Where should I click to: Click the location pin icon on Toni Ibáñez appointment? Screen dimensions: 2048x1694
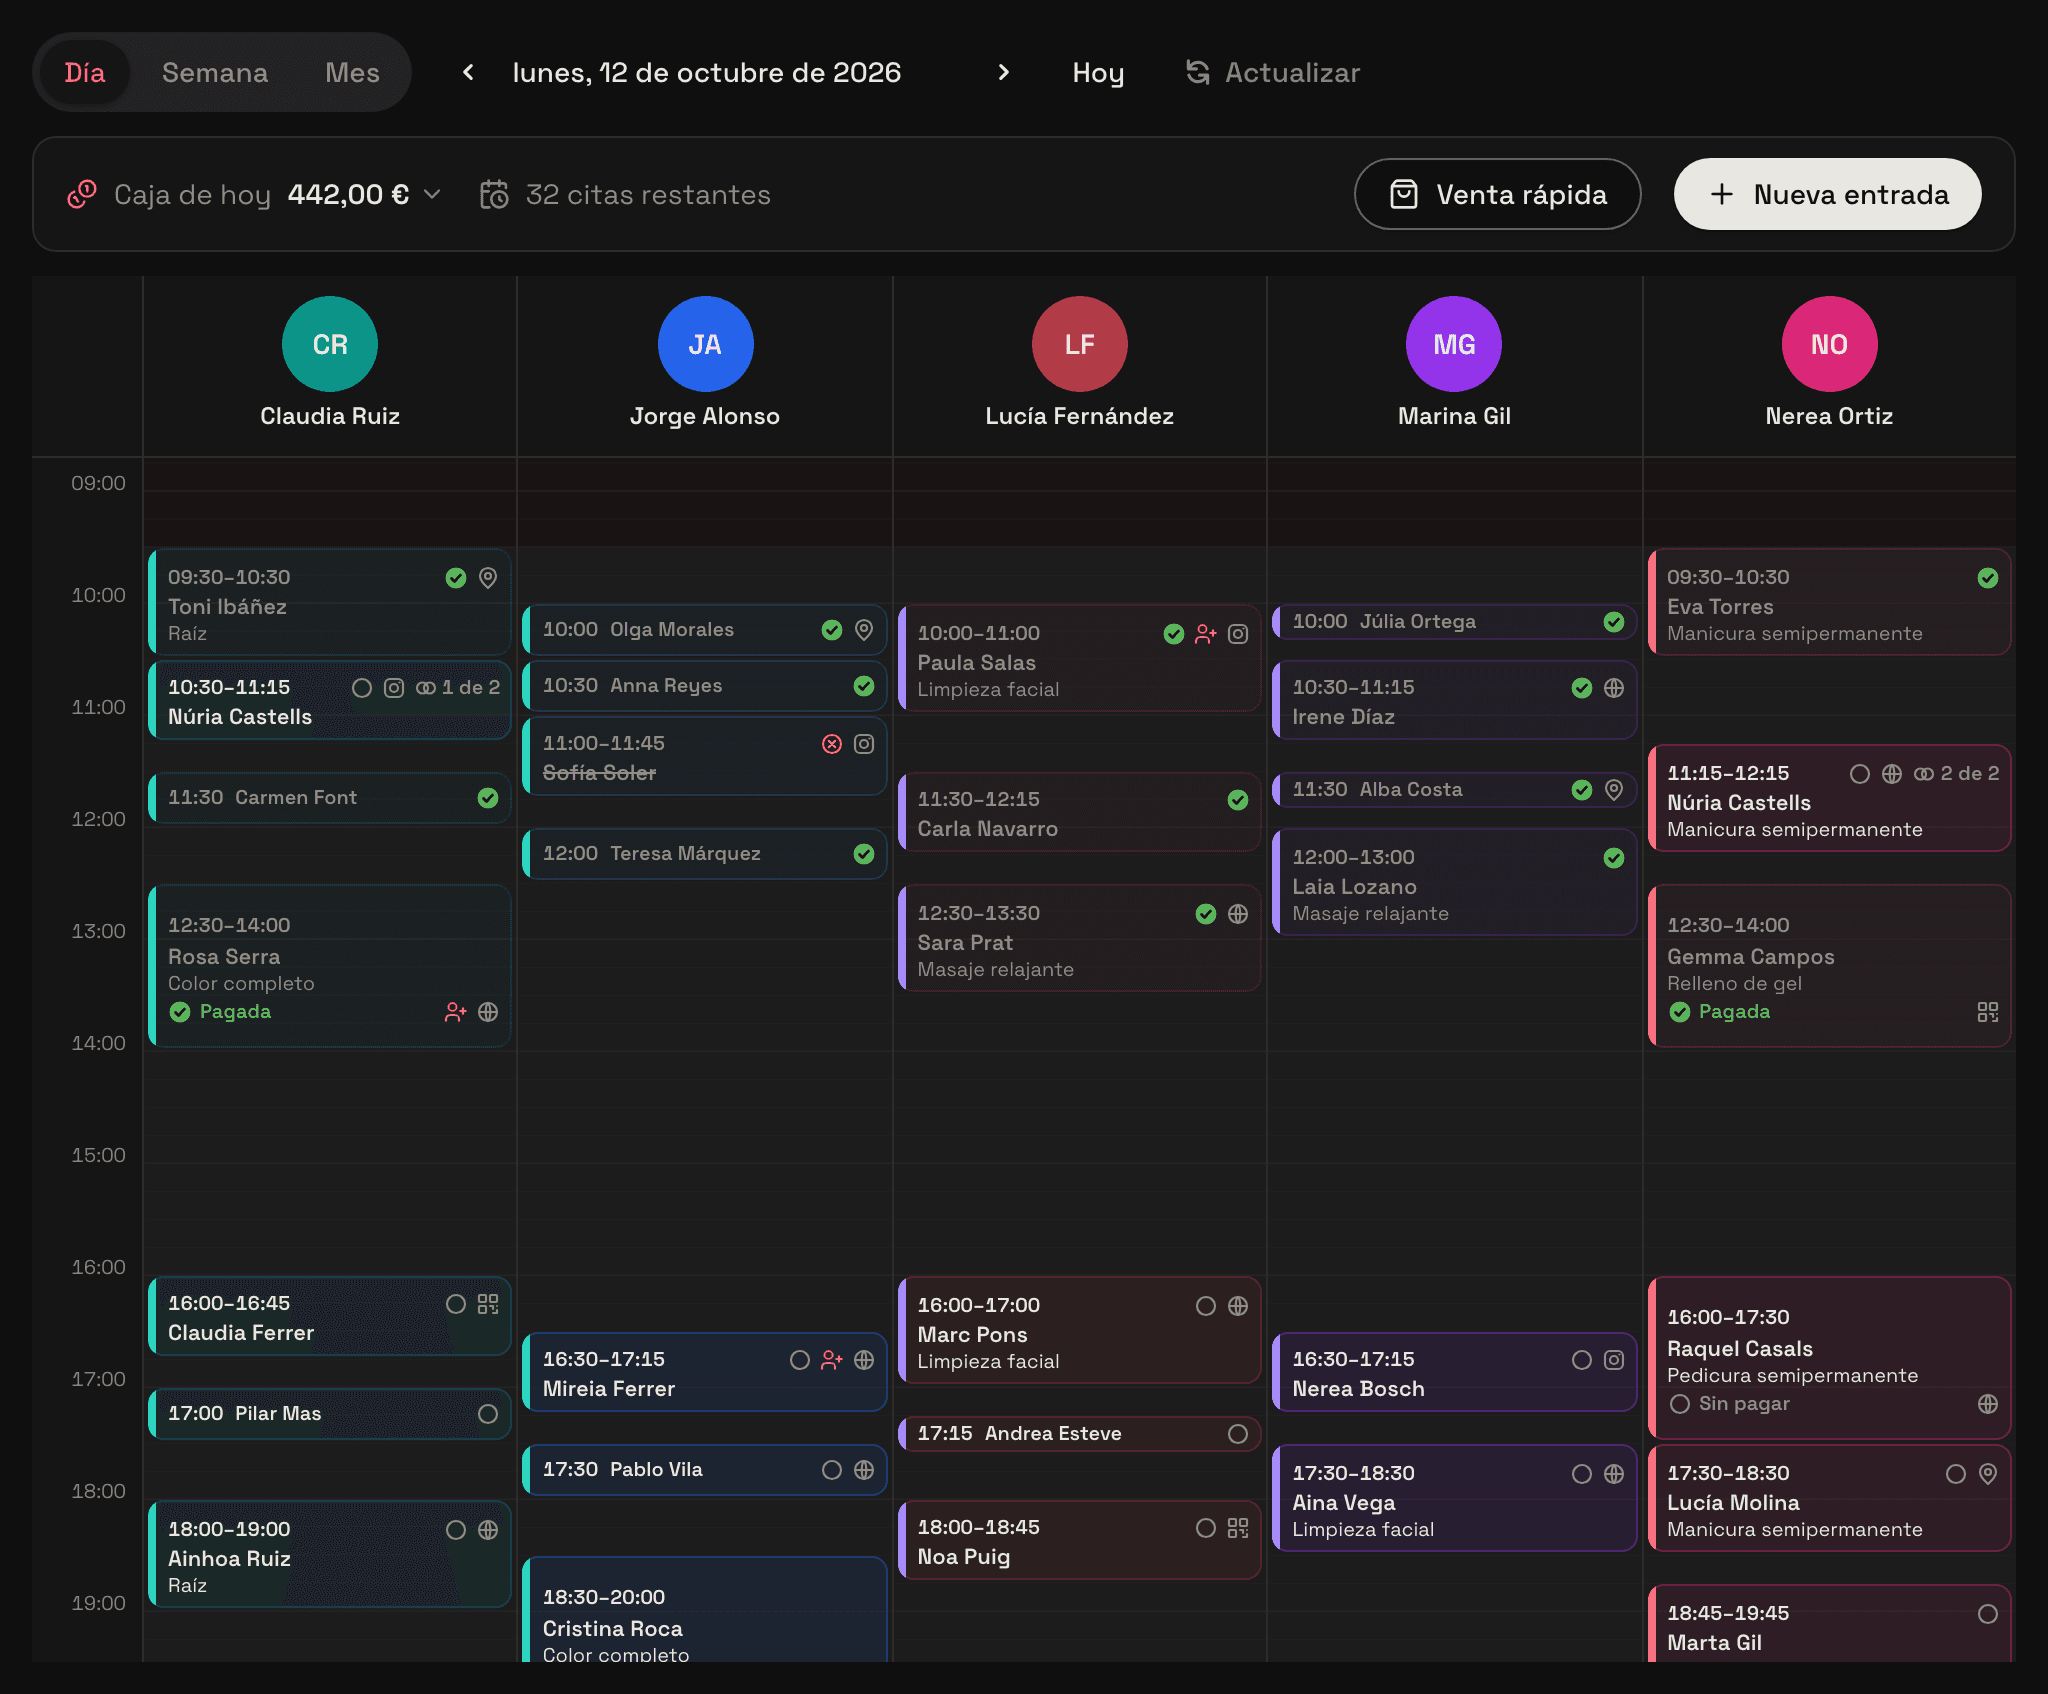tap(488, 578)
